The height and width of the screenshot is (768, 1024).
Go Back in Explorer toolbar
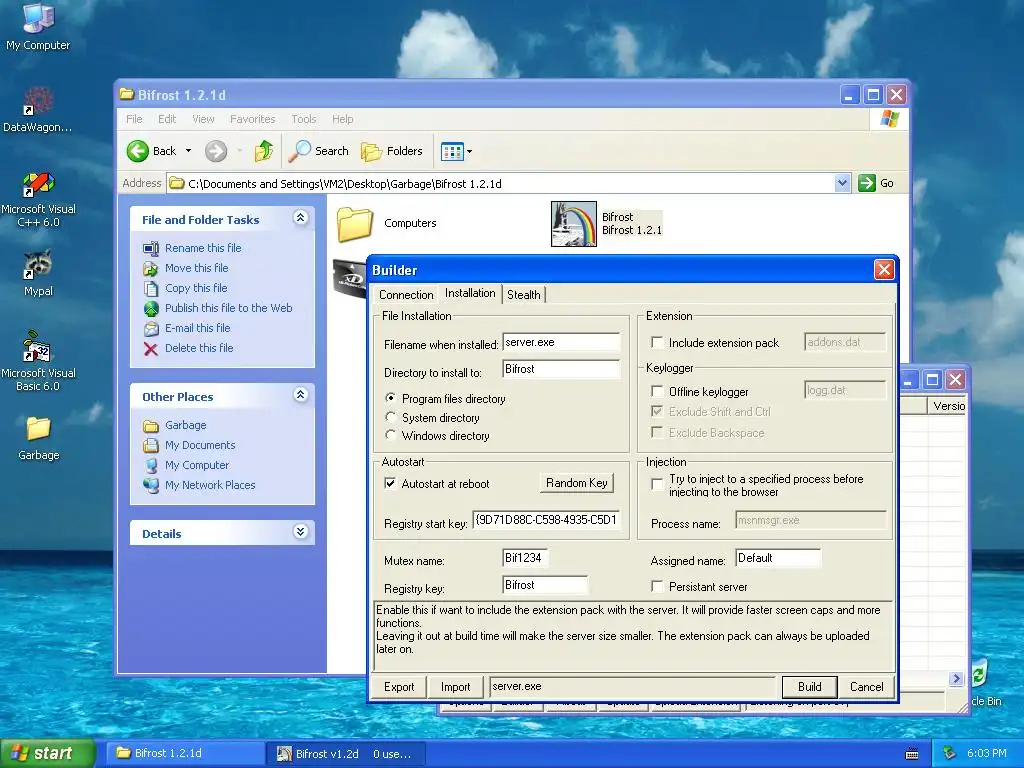coord(152,151)
